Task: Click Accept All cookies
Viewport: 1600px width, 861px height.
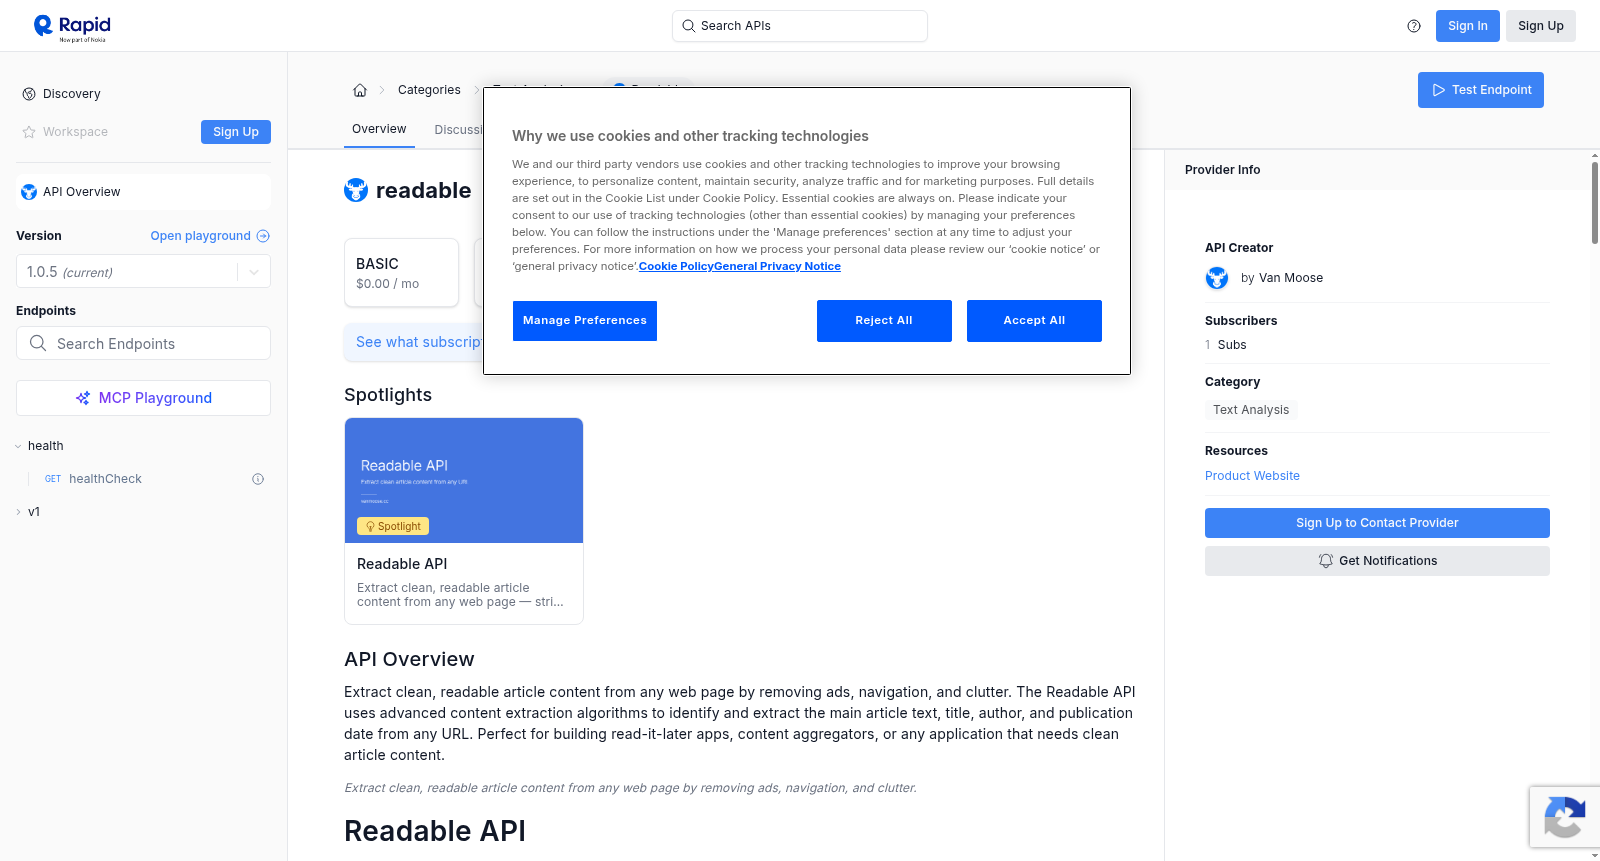Action: [1034, 321]
